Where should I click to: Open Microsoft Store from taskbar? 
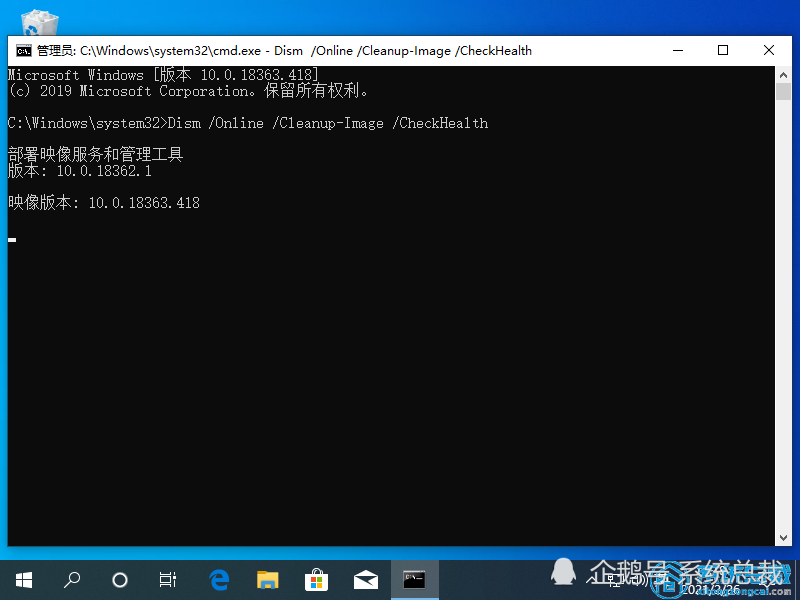[316, 580]
